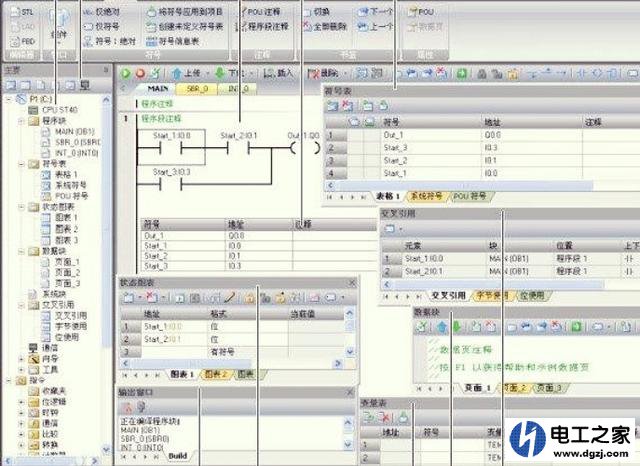Open the Table 1 tab in the symbol table
The width and height of the screenshot is (640, 466).
(x=387, y=197)
